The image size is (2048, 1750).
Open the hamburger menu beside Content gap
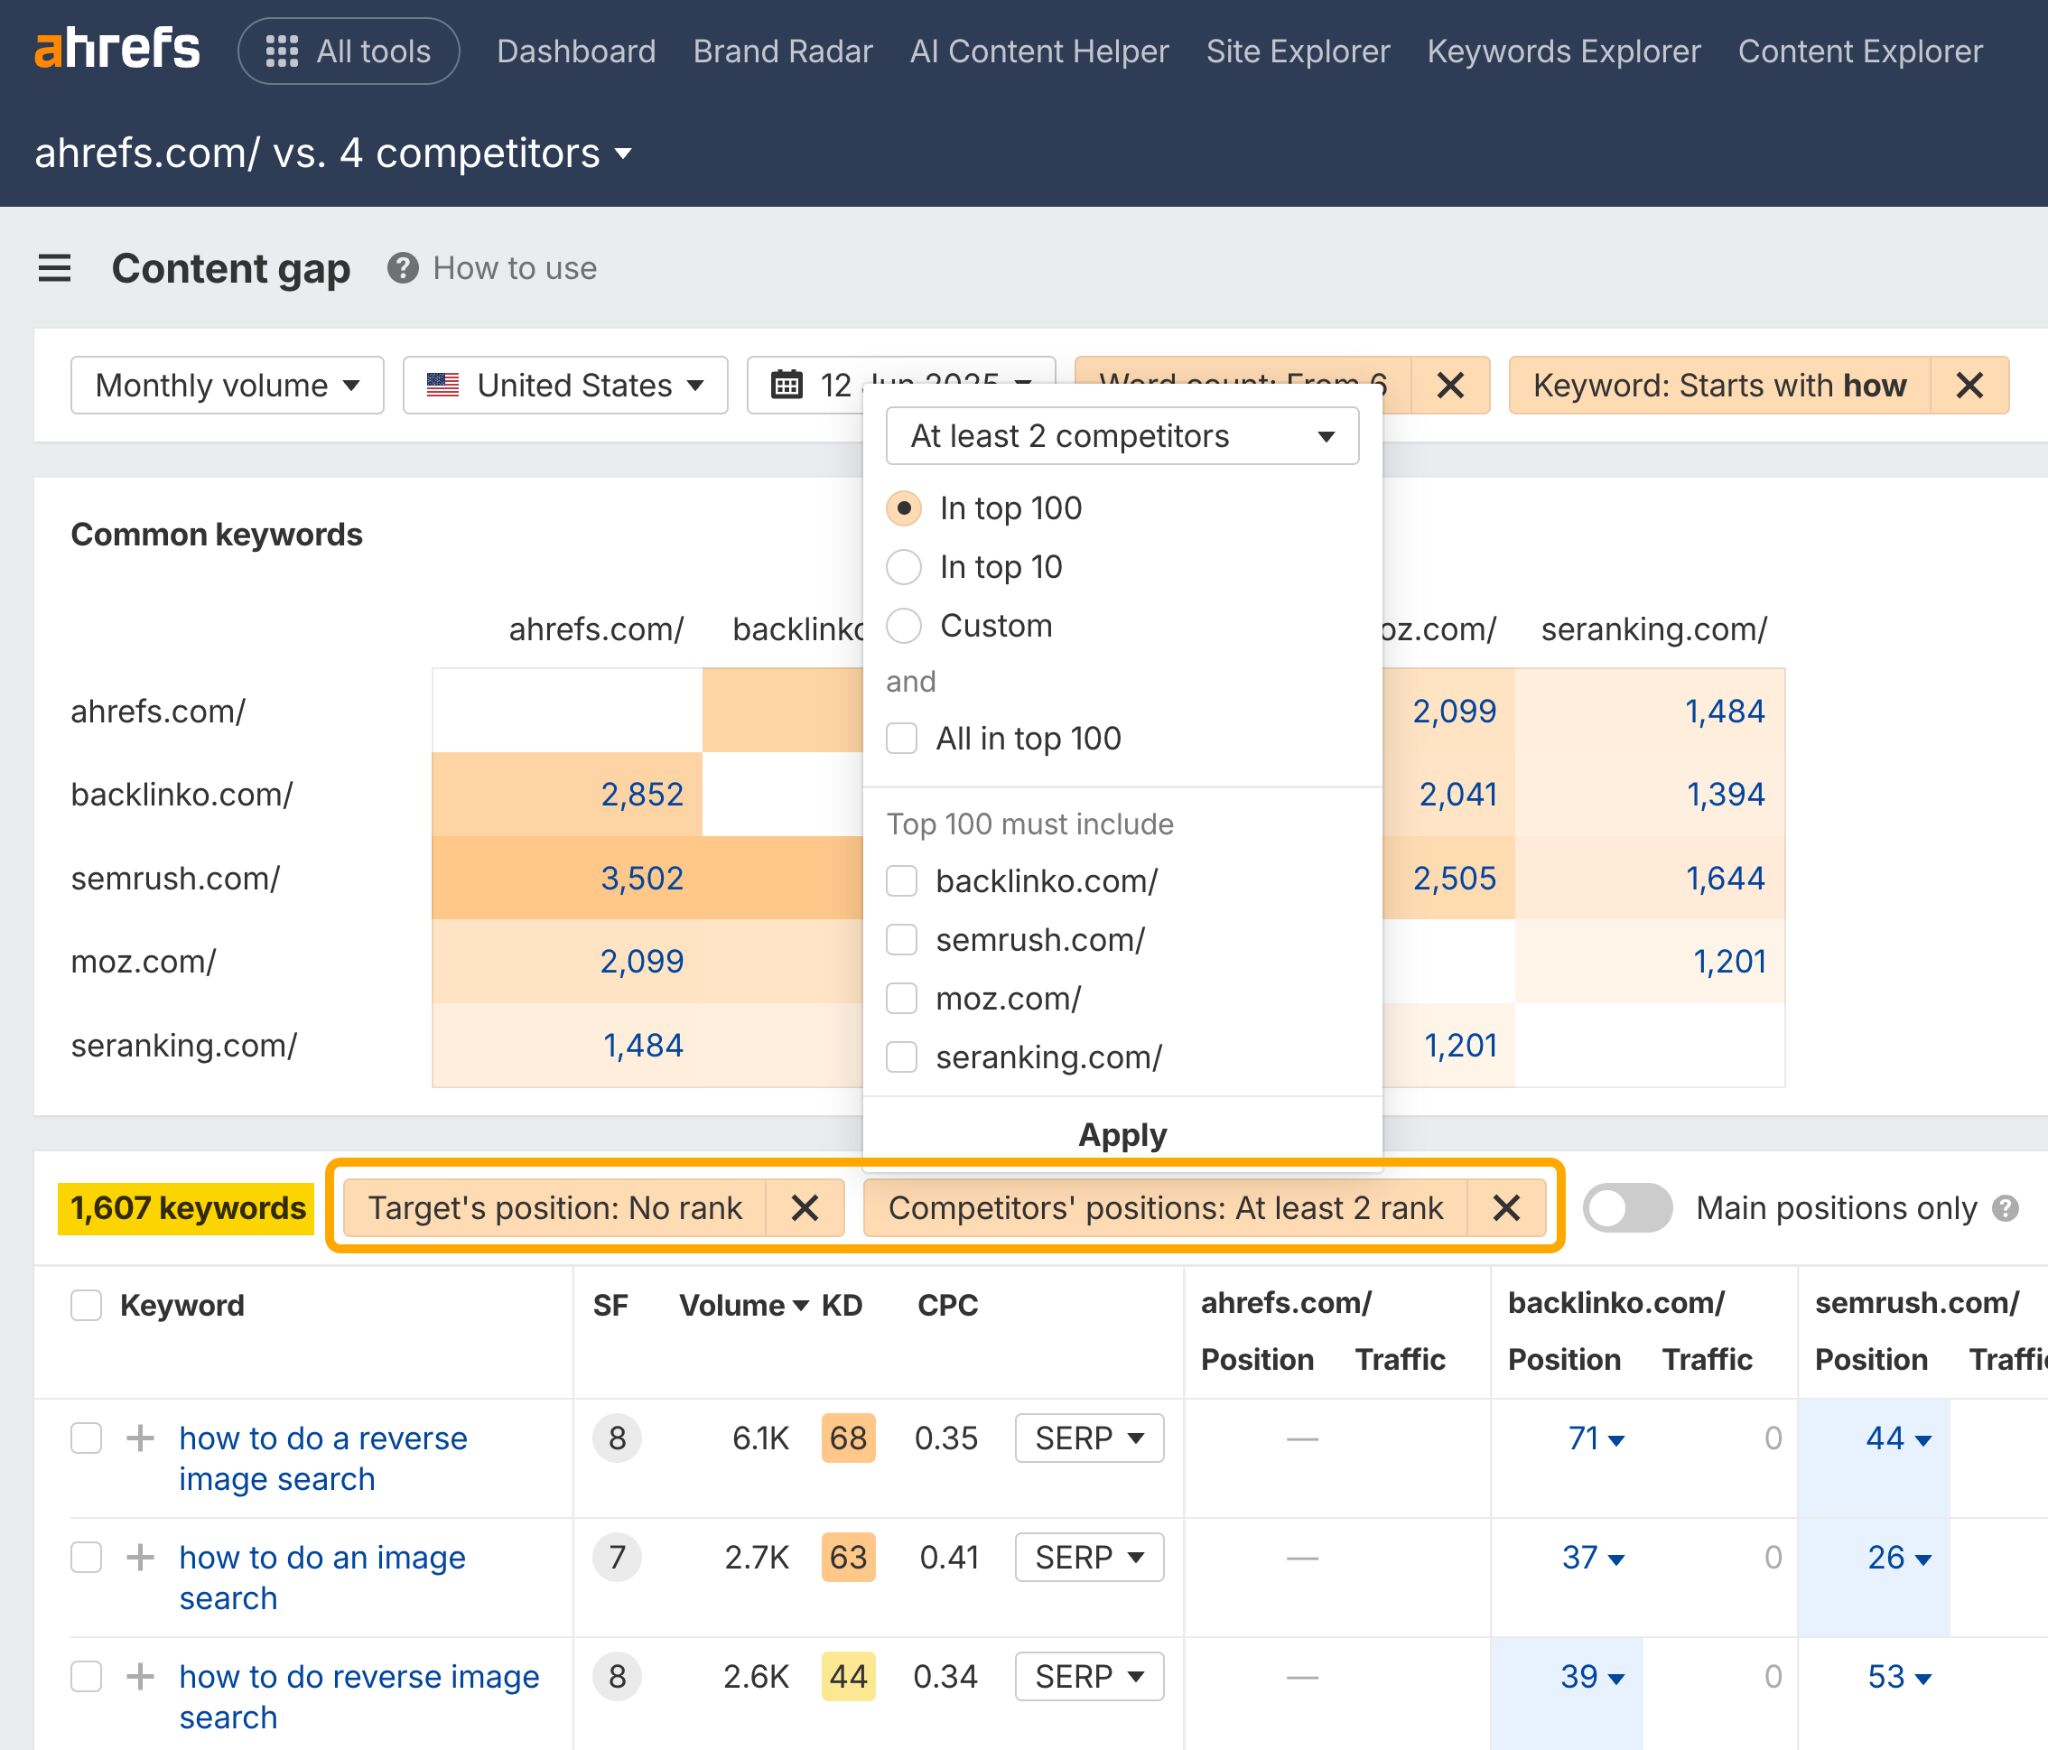coord(55,268)
